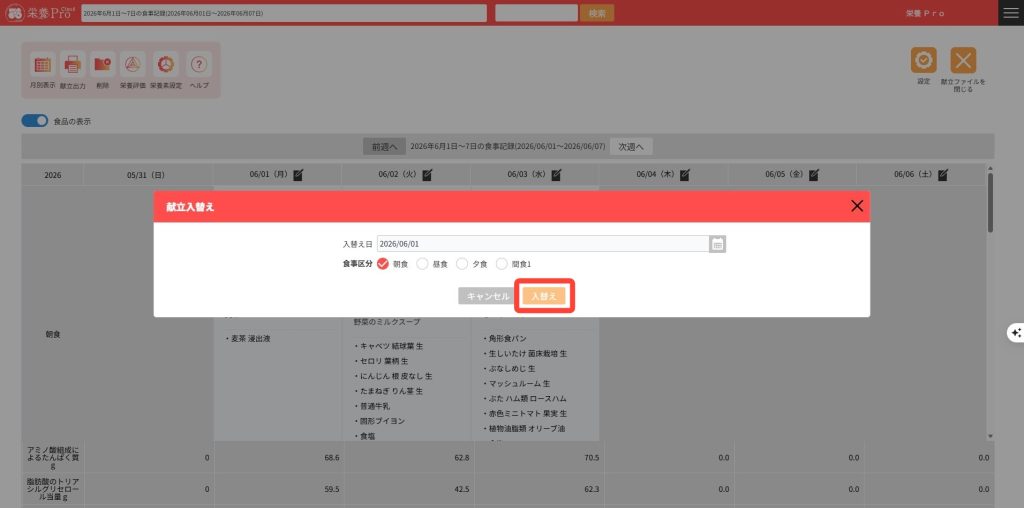1024x508 pixels.
Task: Click fat value 42.5 for 06/02
Action: tap(461, 488)
